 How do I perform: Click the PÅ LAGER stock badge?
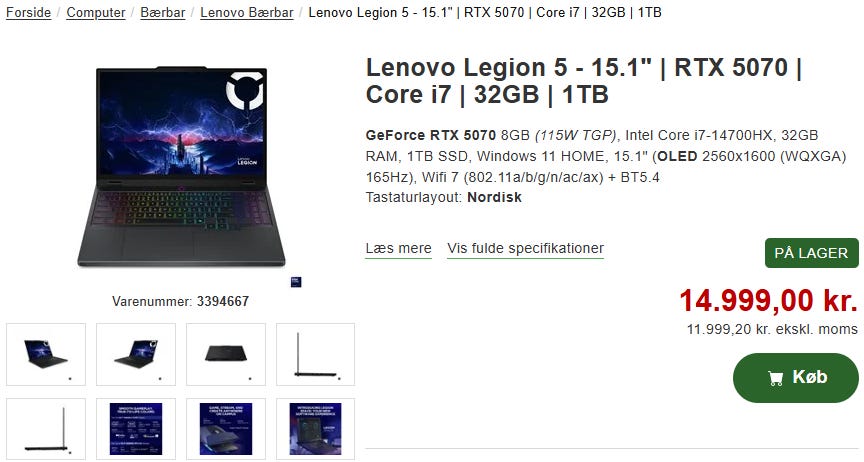click(x=811, y=253)
